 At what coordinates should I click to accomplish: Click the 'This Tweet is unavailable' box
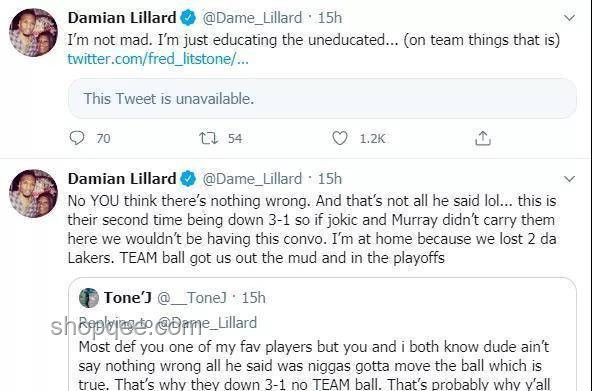pyautogui.click(x=322, y=99)
